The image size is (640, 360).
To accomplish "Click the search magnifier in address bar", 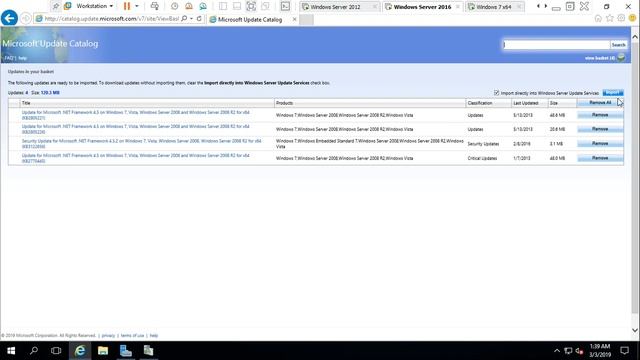I will 184,18.
